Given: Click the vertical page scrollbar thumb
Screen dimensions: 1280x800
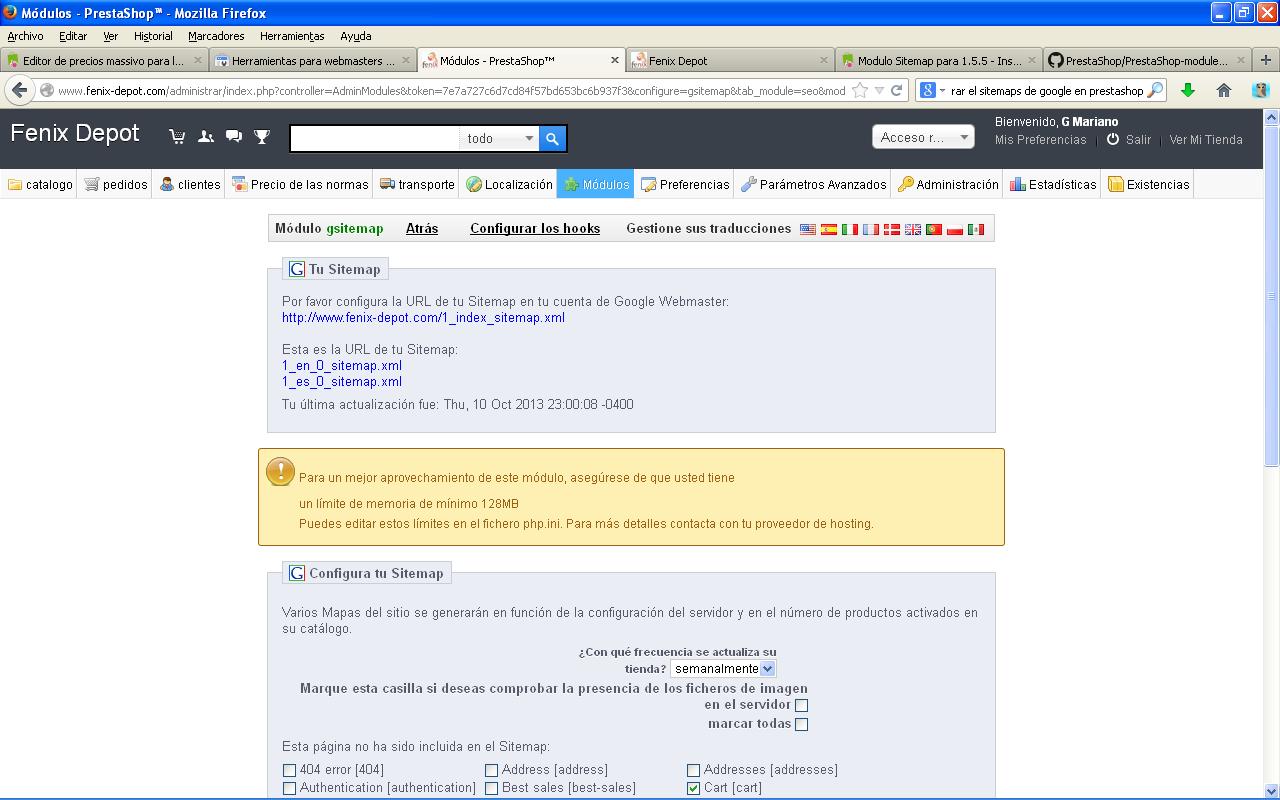Looking at the screenshot, I should 1272,295.
